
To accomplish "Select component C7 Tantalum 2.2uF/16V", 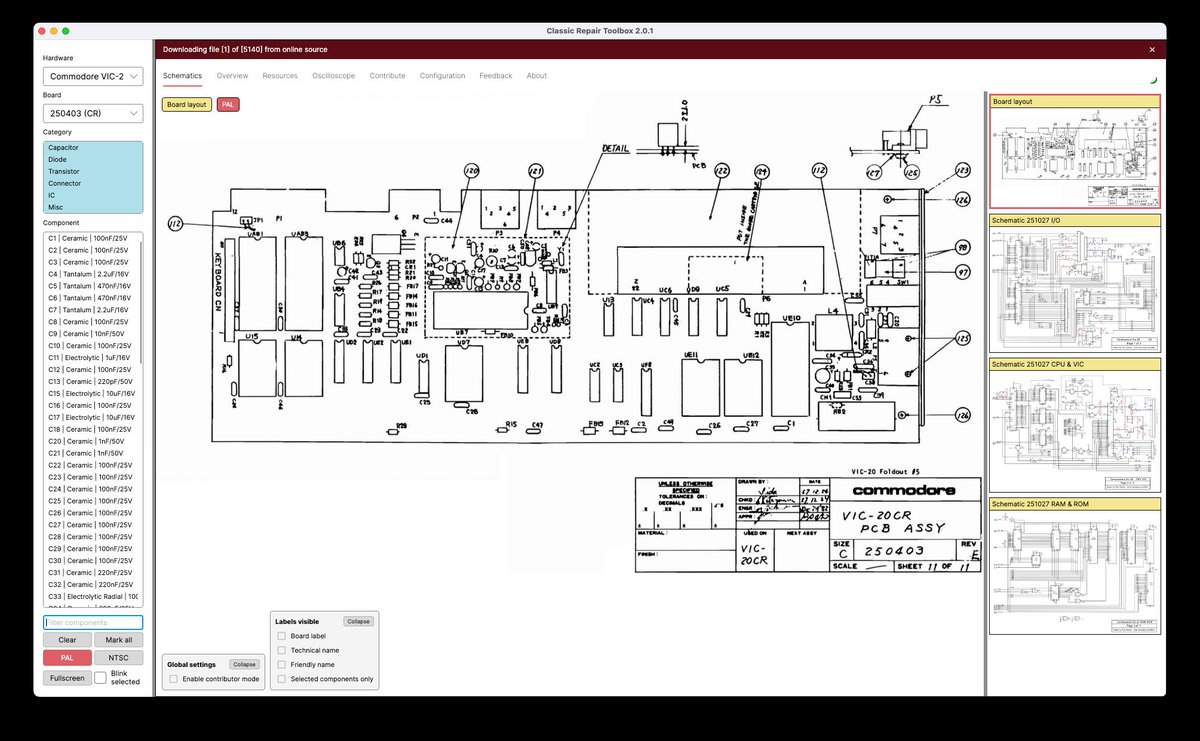I will (91, 310).
